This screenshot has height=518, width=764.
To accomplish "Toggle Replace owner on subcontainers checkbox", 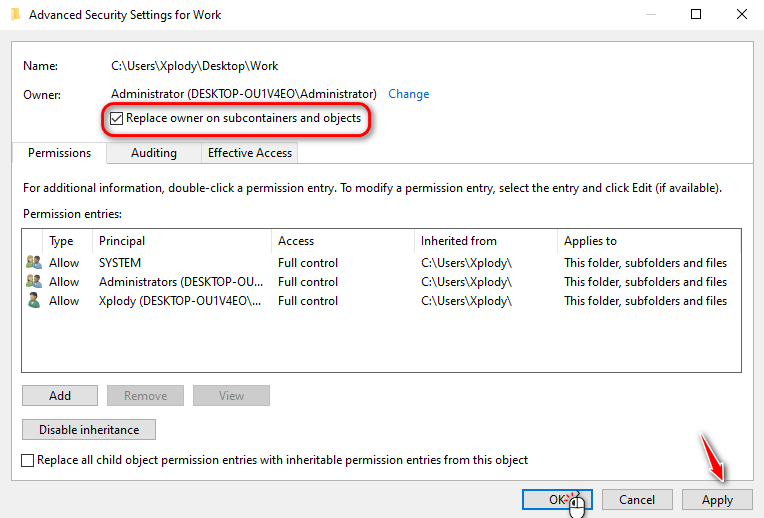I will point(117,119).
